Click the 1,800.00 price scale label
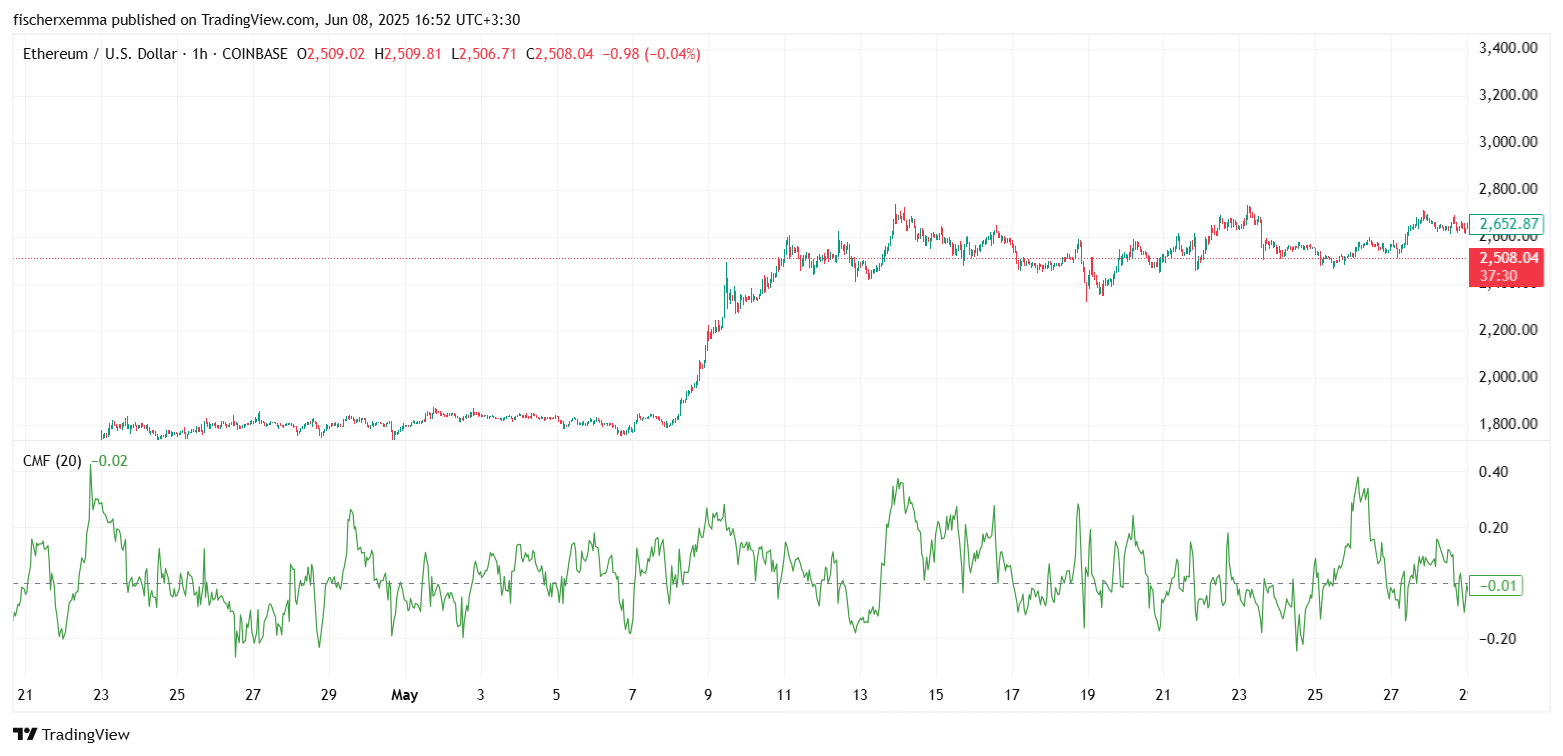Screen dimensions: 1563x756 [x=1507, y=424]
